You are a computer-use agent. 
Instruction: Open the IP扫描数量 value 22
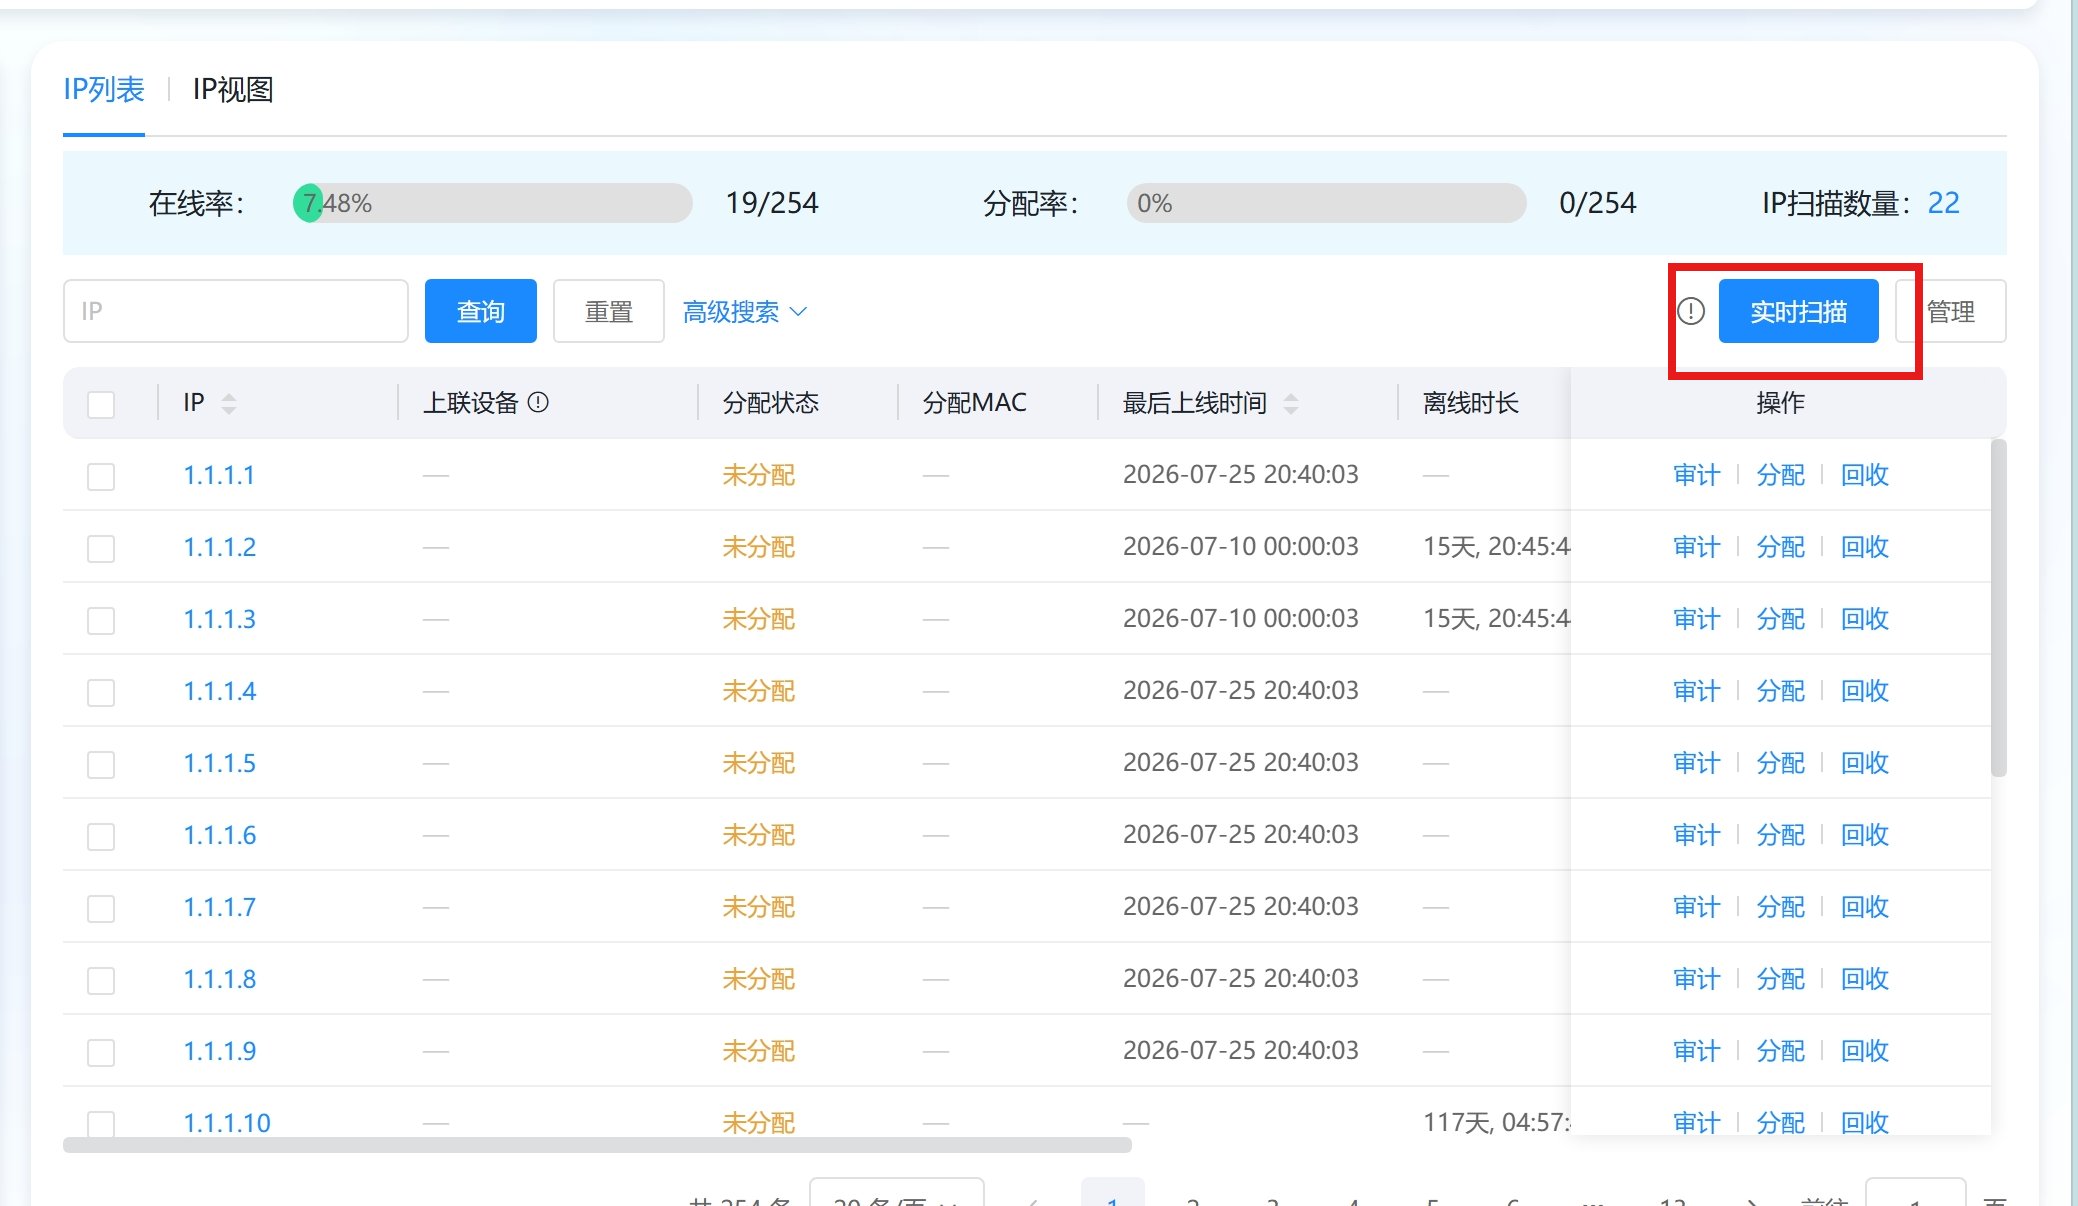coord(1944,203)
